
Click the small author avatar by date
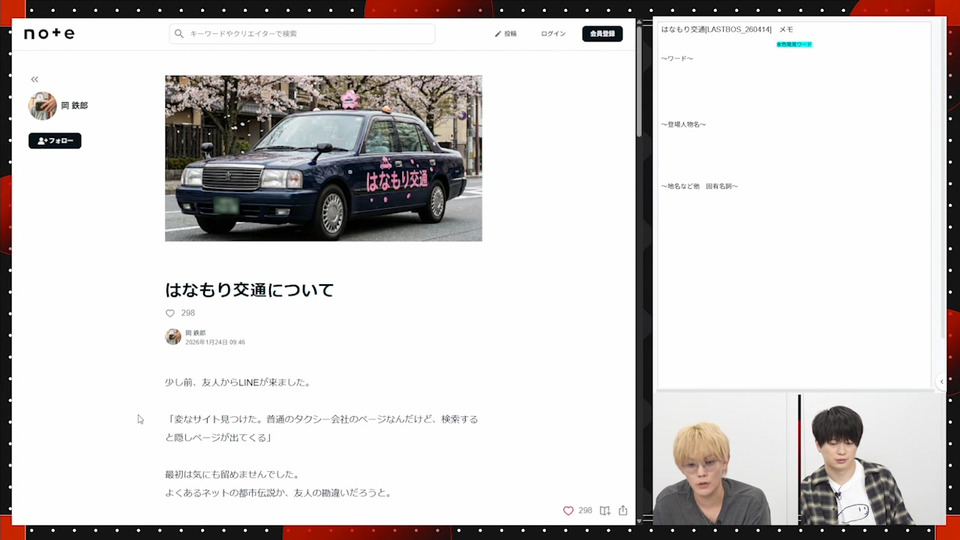173,337
